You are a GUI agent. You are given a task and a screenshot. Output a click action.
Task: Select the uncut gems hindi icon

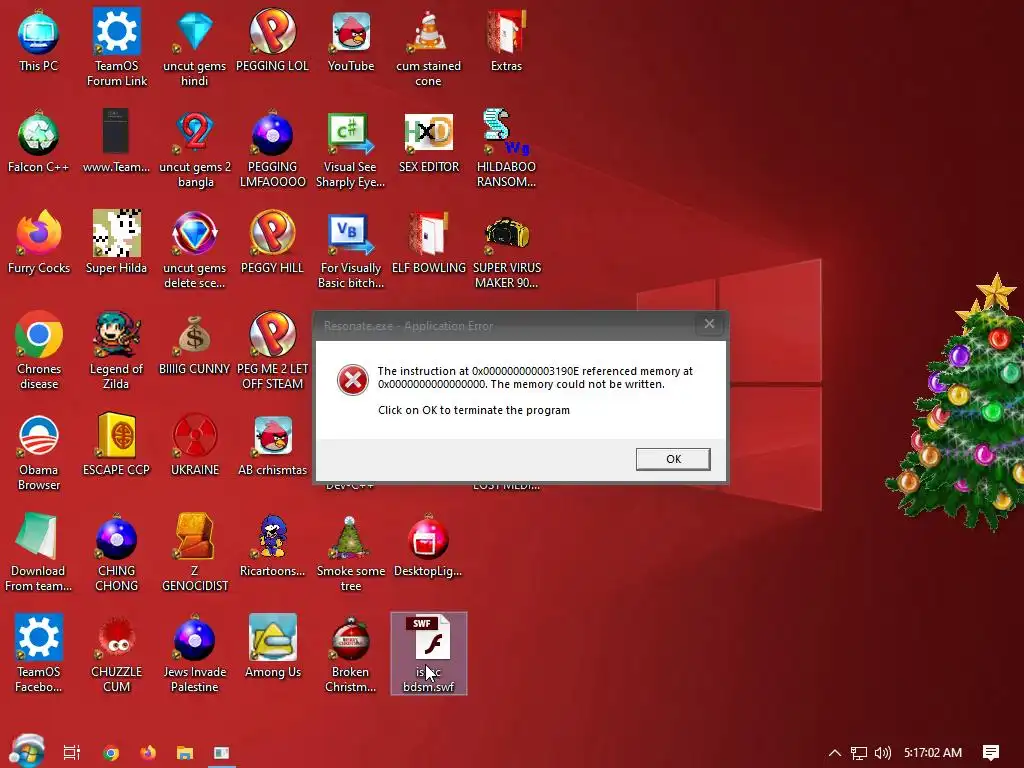[x=195, y=47]
